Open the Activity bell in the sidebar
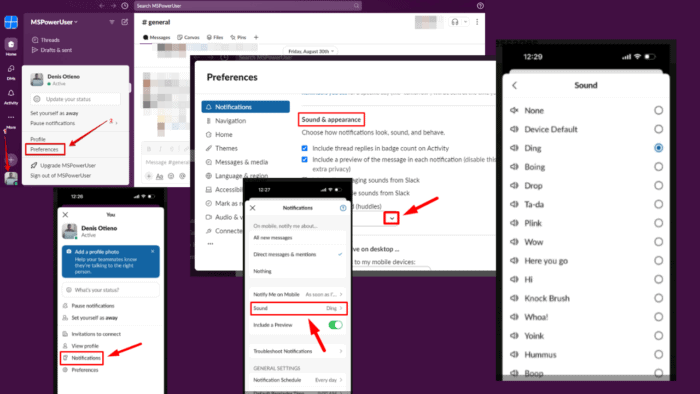The image size is (700, 394). (11, 96)
